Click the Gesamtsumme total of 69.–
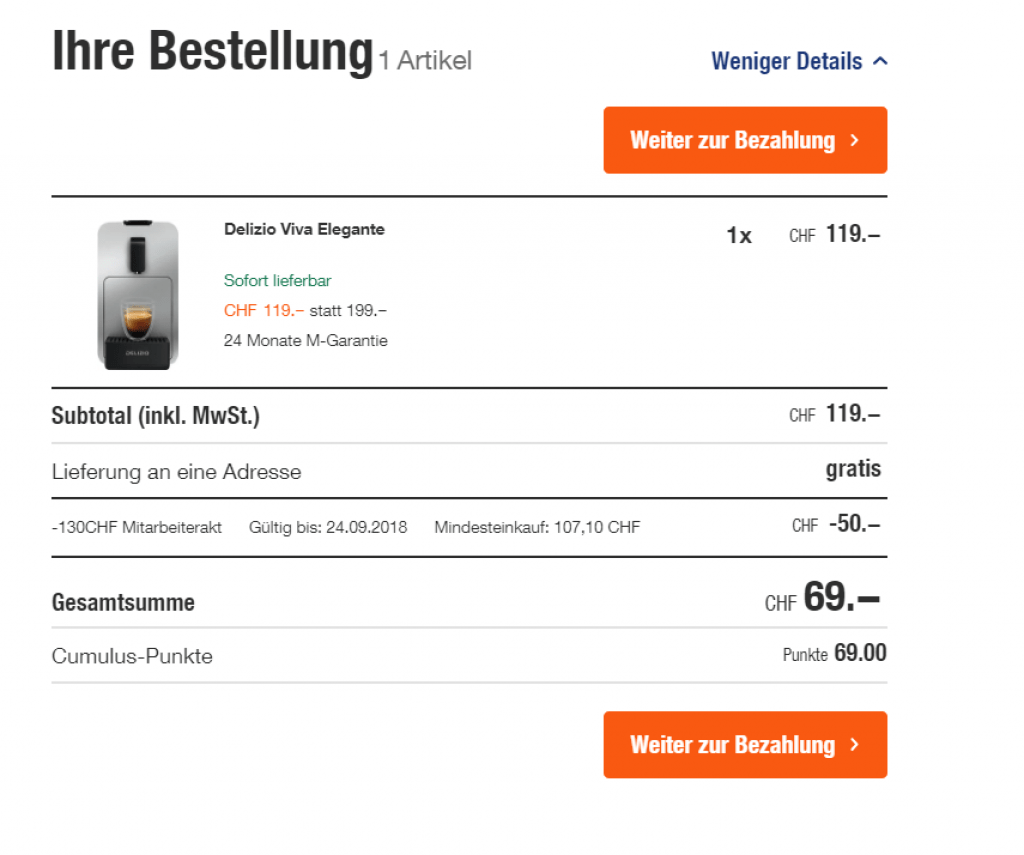The image size is (1024, 855). pyautogui.click(x=840, y=599)
